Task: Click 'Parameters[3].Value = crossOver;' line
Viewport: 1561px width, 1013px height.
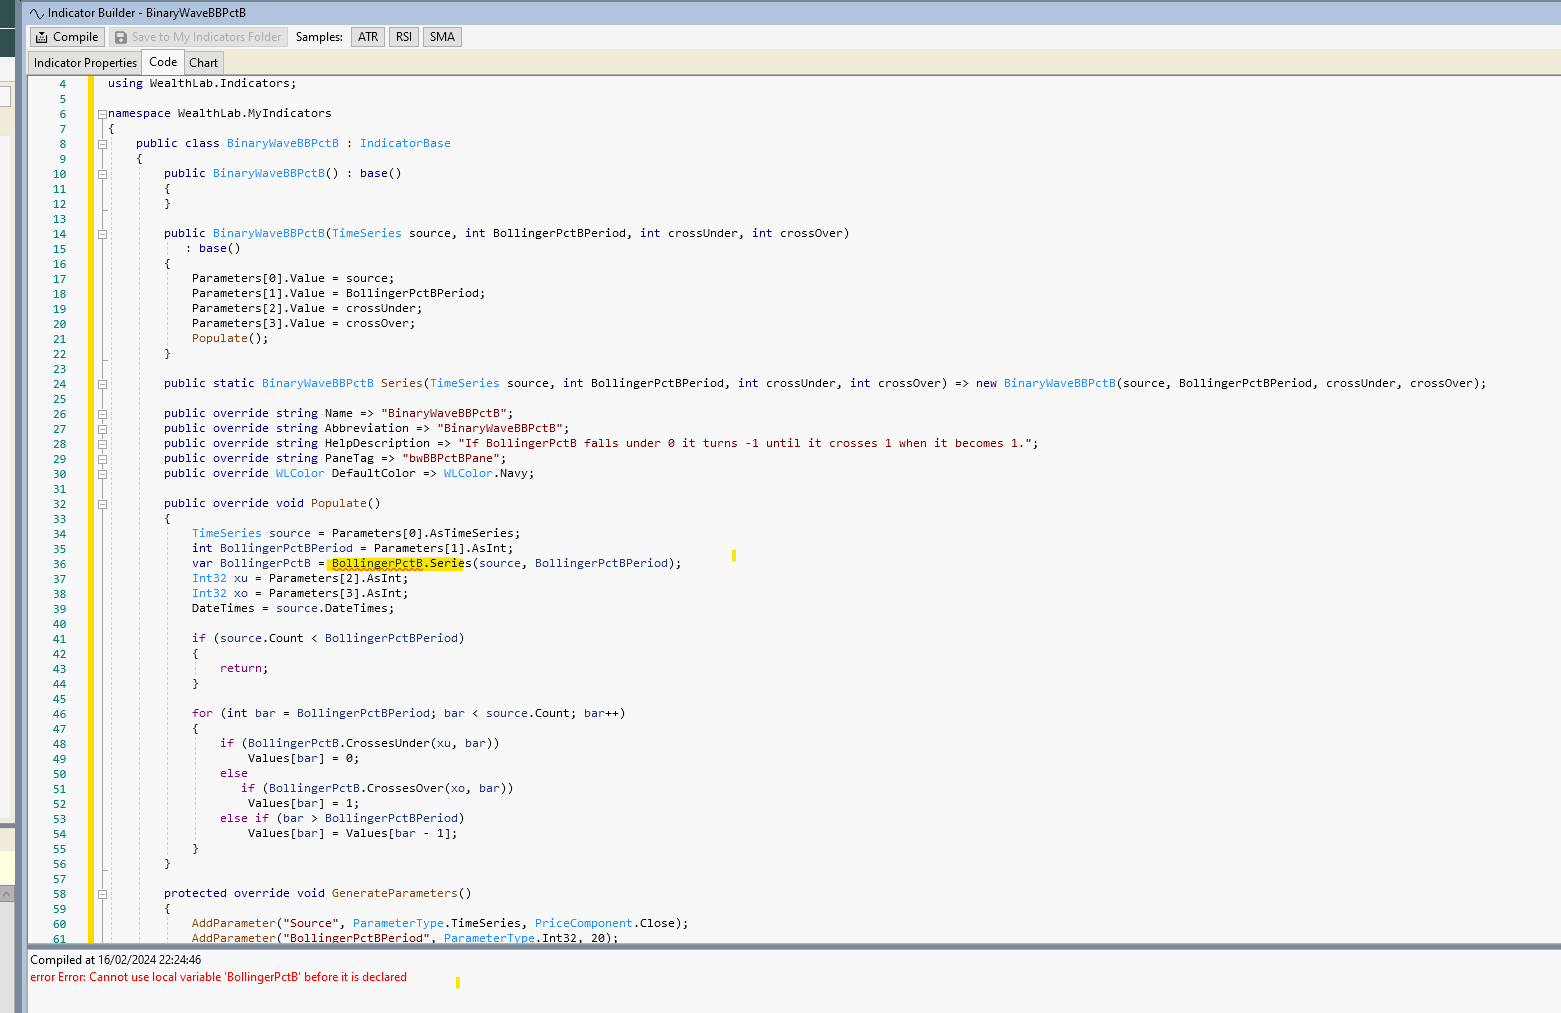Action: 304,323
